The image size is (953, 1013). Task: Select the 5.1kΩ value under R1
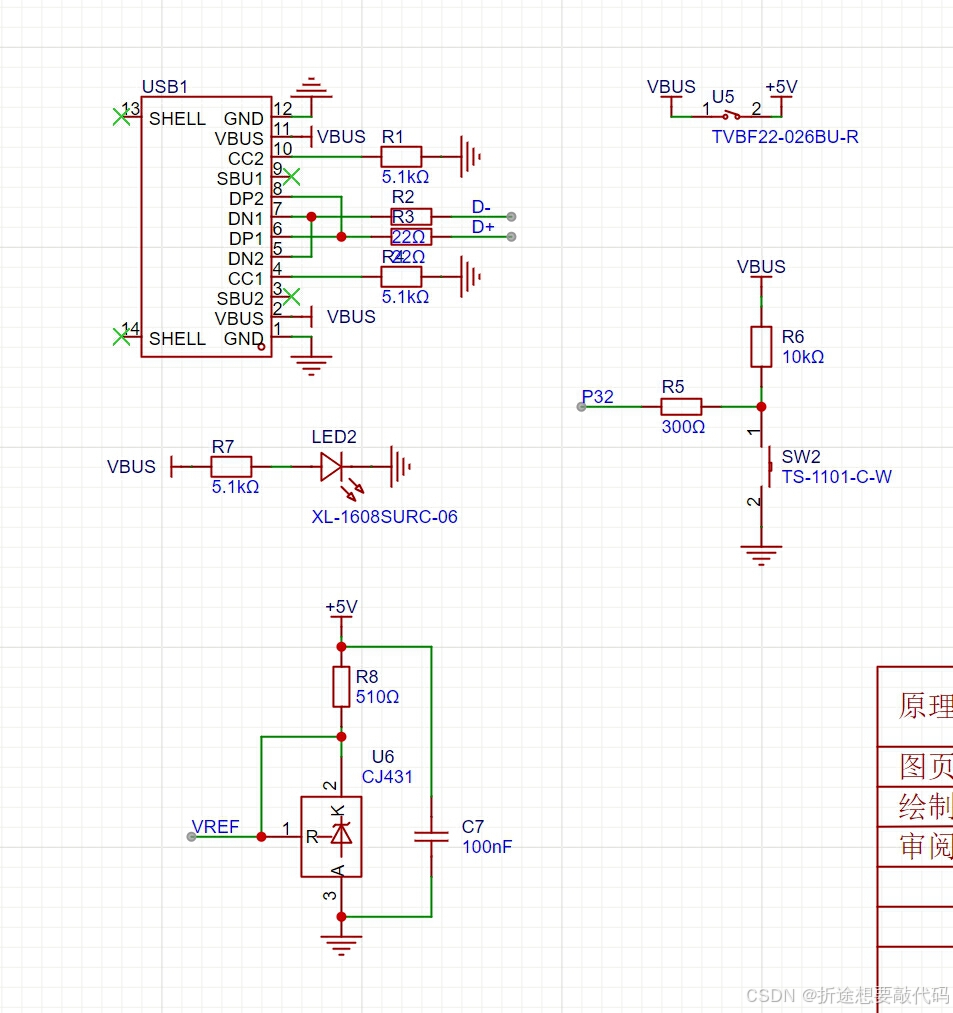pyautogui.click(x=405, y=177)
